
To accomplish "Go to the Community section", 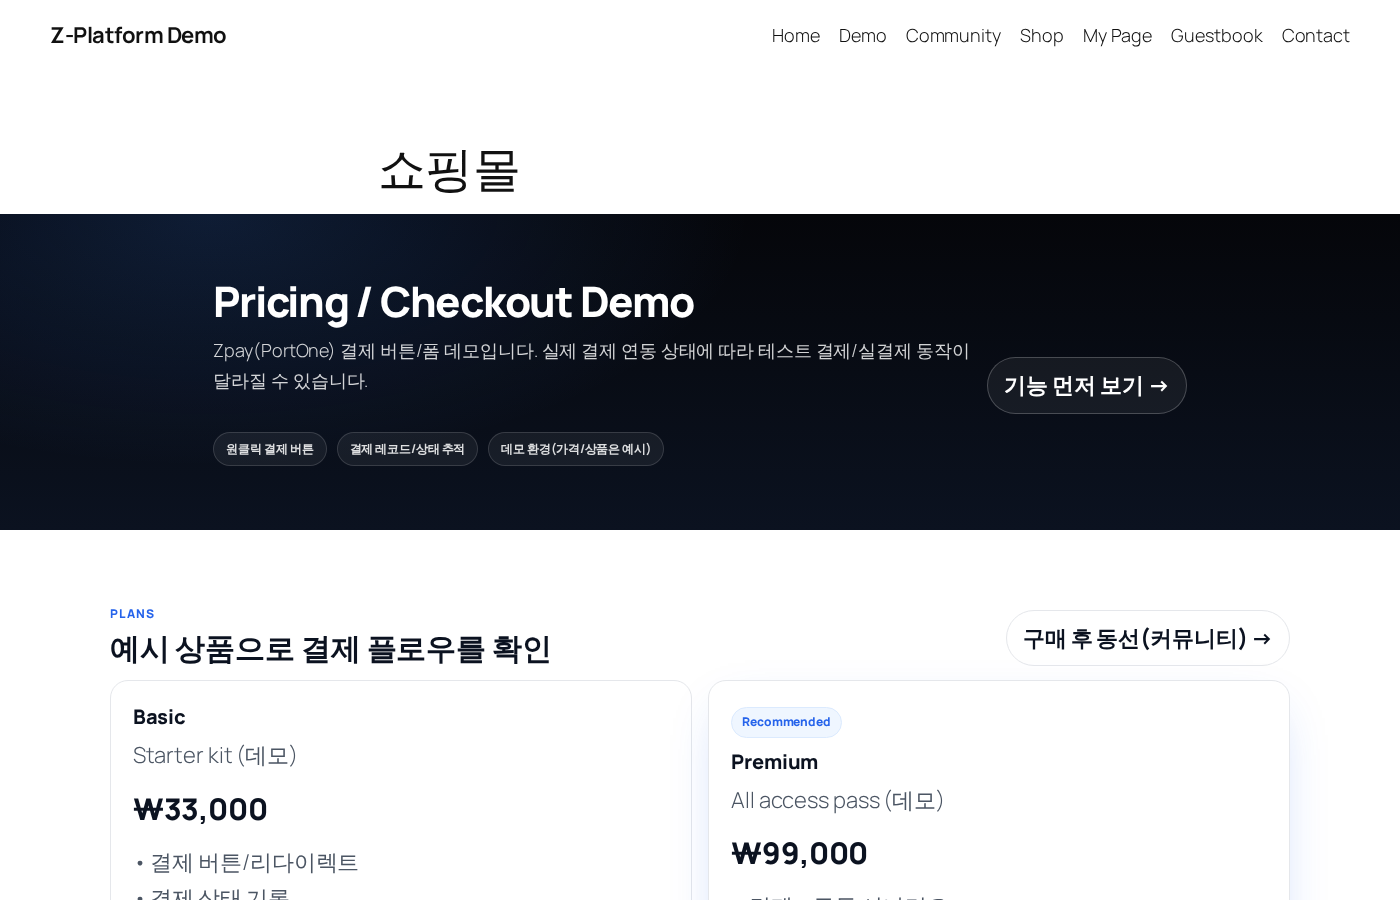I will pyautogui.click(x=953, y=35).
